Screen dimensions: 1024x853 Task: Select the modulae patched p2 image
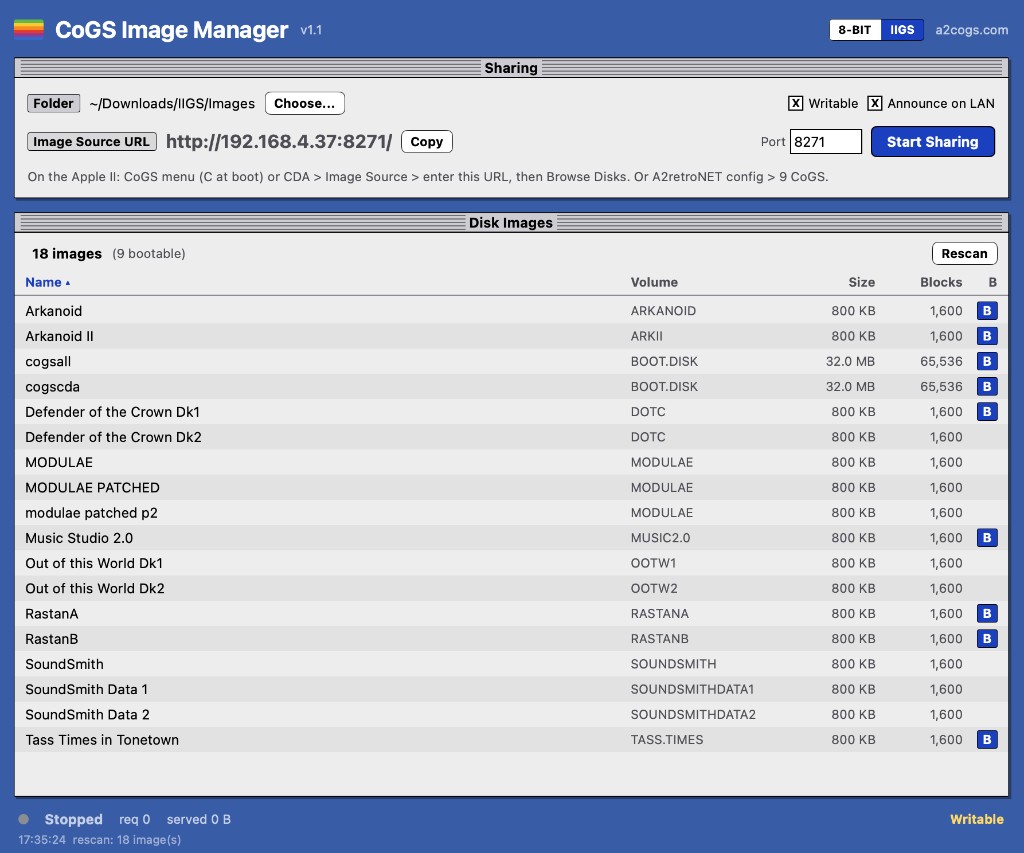click(511, 513)
